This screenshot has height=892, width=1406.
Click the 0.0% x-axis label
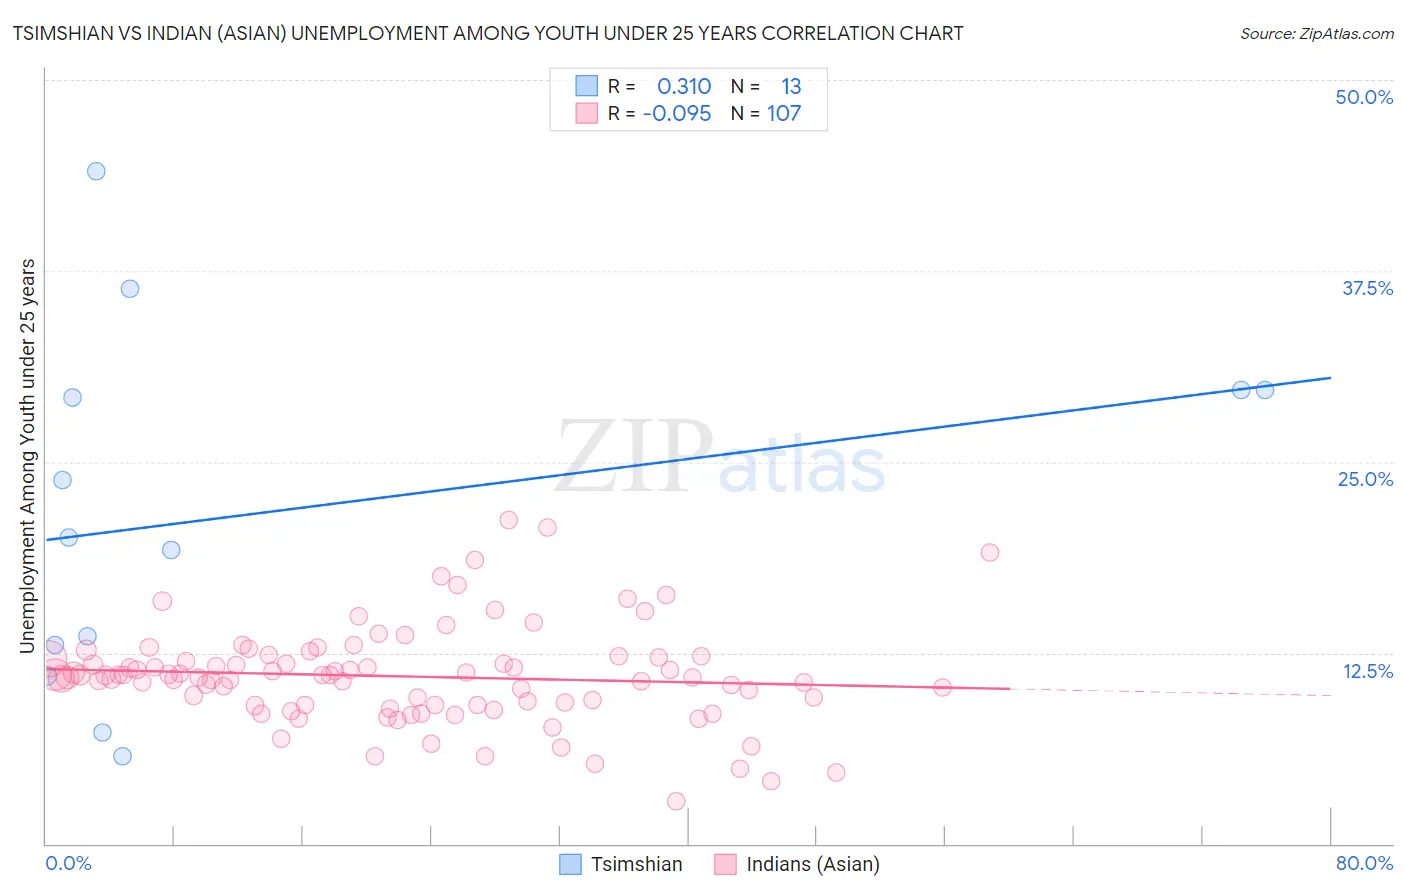pos(68,863)
